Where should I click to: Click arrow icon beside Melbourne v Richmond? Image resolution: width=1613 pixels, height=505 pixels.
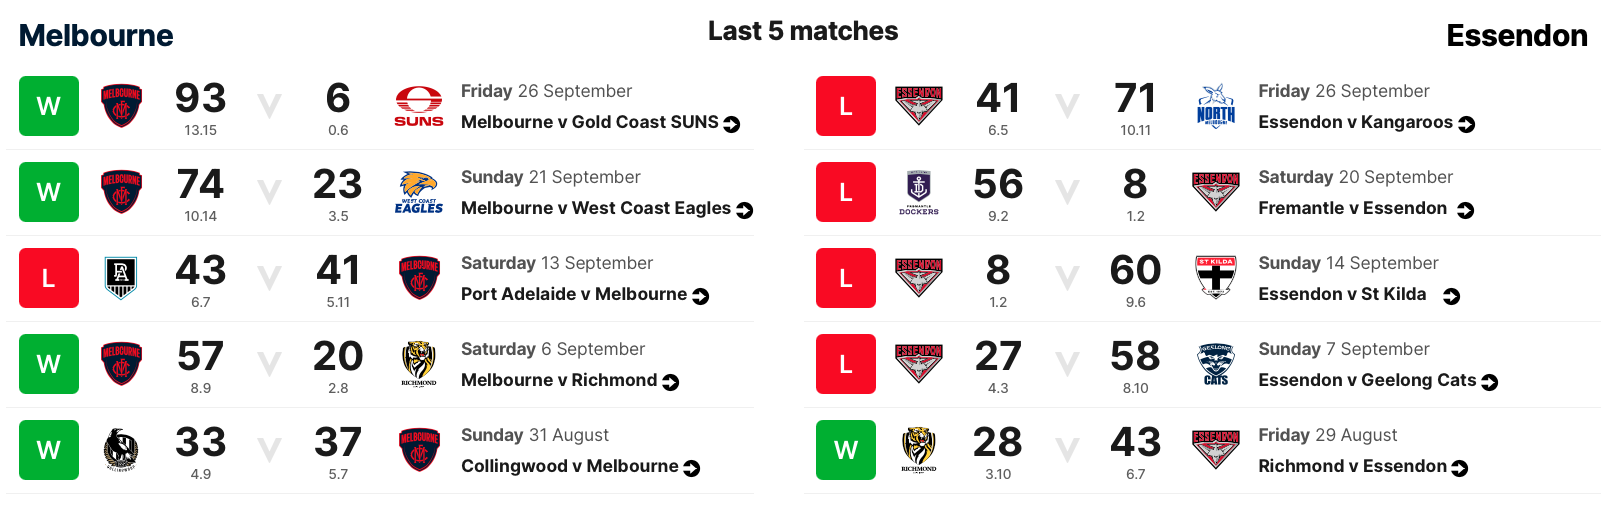(x=671, y=382)
